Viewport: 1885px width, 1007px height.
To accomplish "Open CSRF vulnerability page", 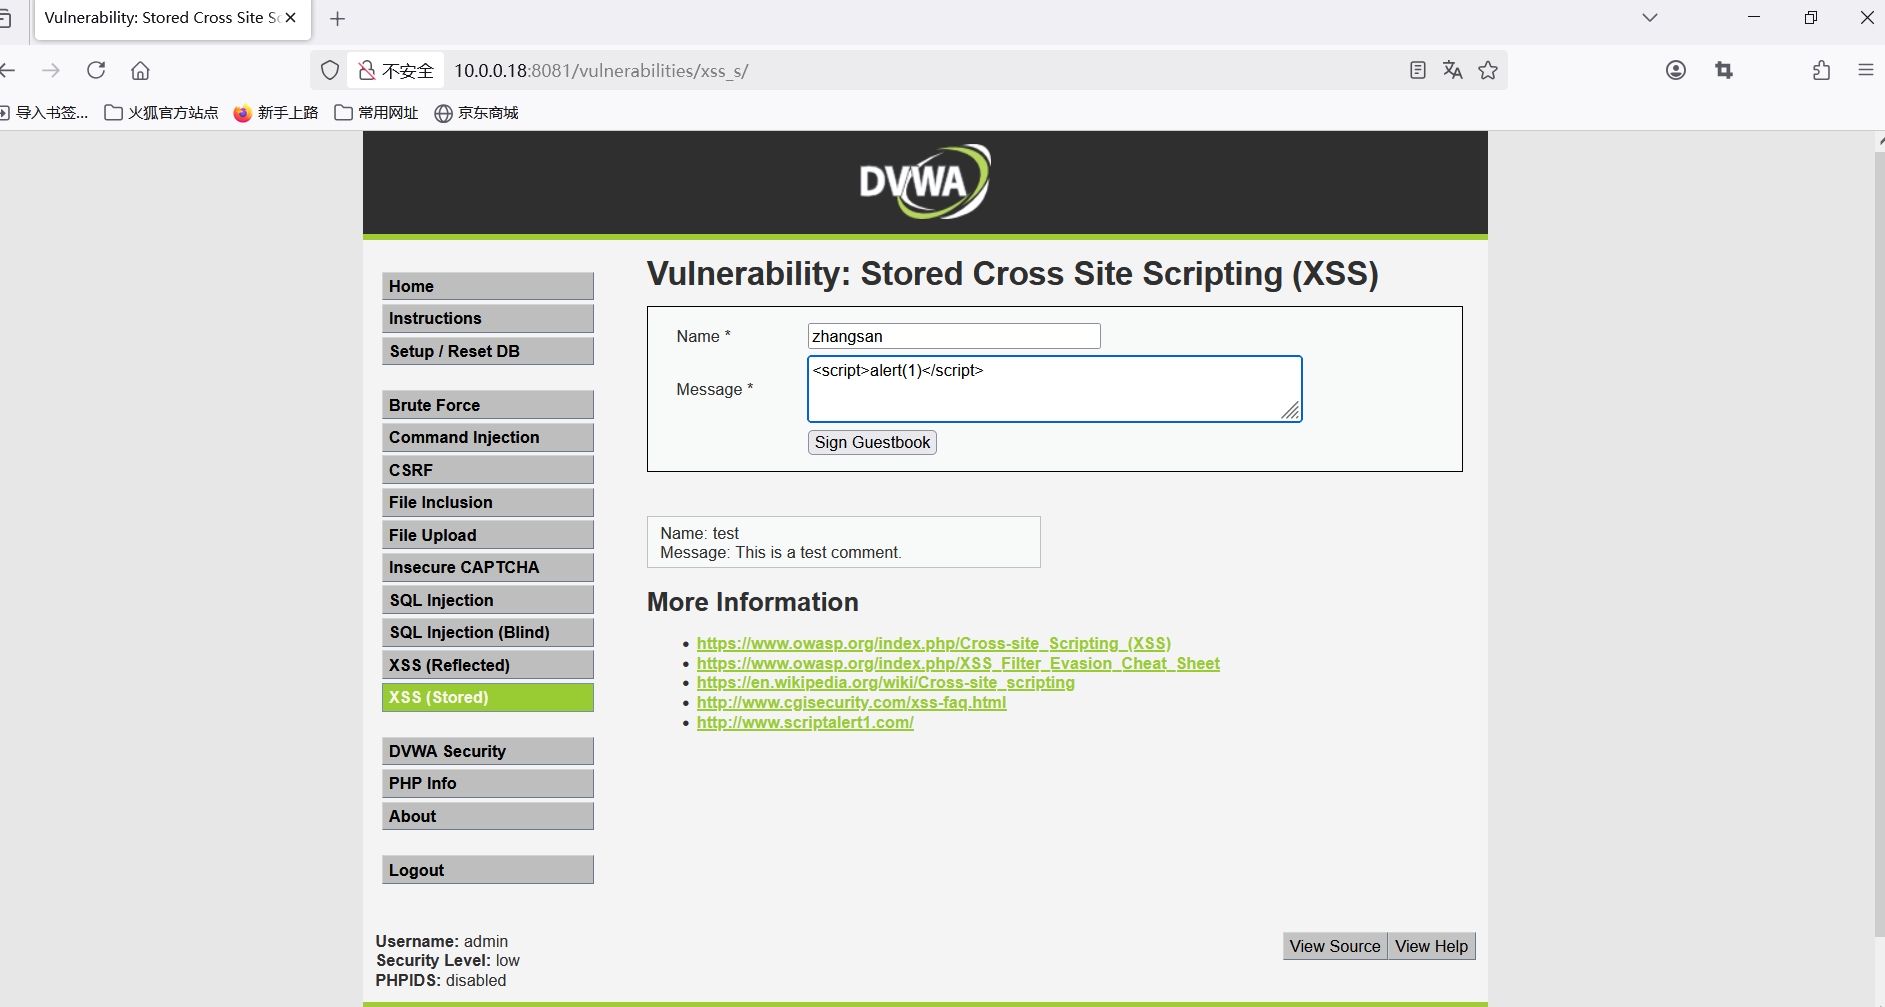I will point(488,470).
